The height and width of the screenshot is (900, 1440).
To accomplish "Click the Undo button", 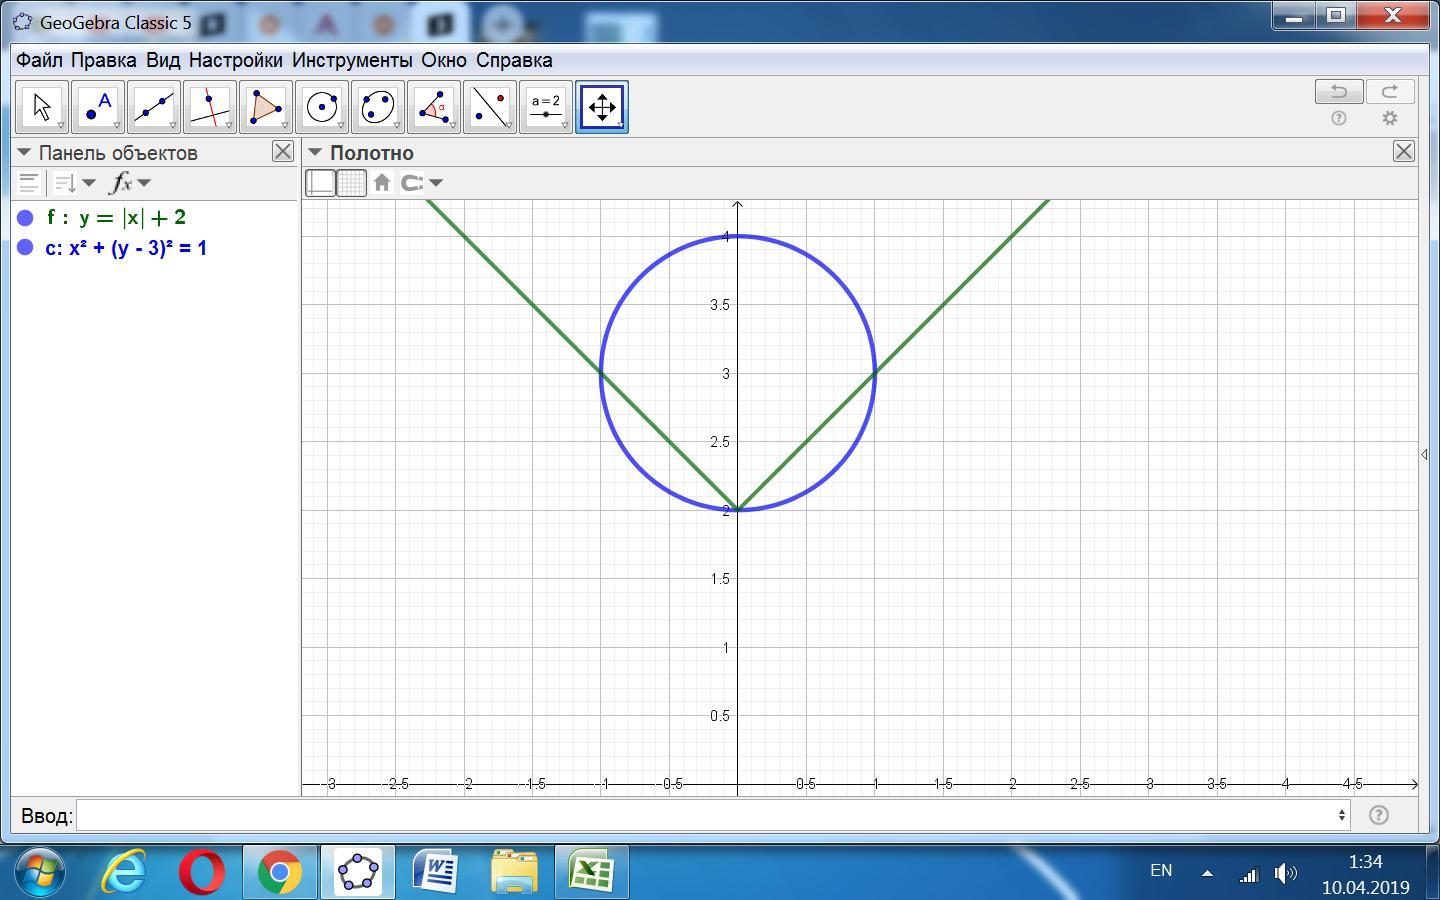I will coord(1338,92).
